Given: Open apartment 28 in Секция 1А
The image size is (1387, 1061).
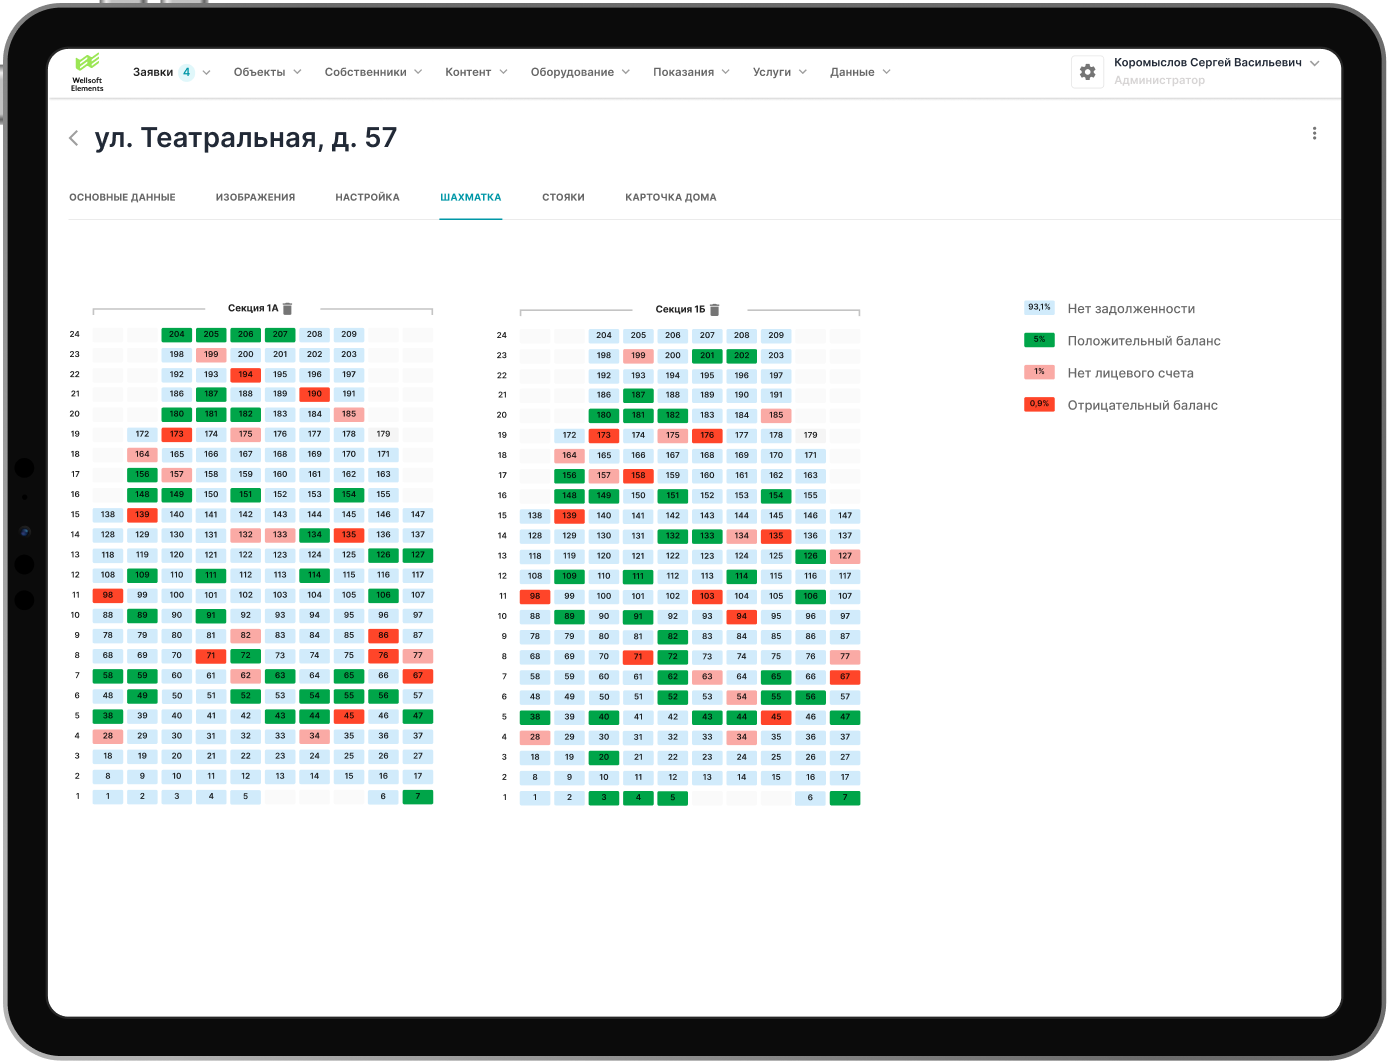Looking at the screenshot, I should click(x=108, y=736).
